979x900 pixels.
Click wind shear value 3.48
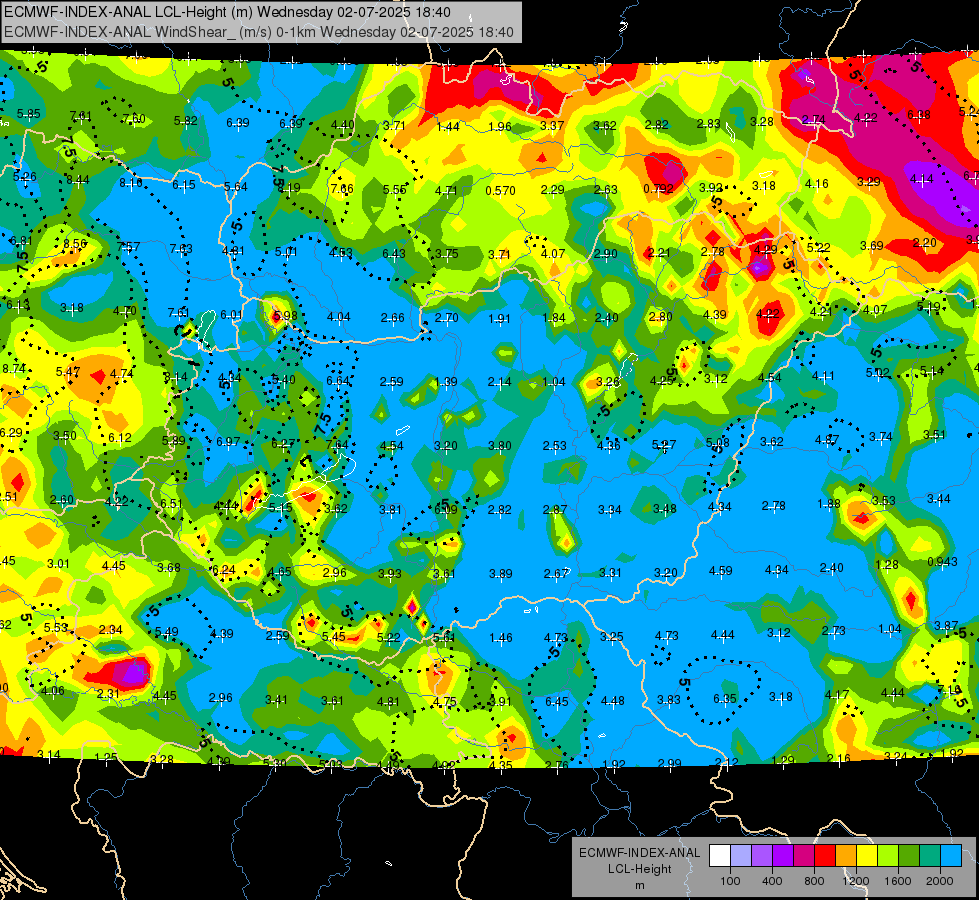664,508
